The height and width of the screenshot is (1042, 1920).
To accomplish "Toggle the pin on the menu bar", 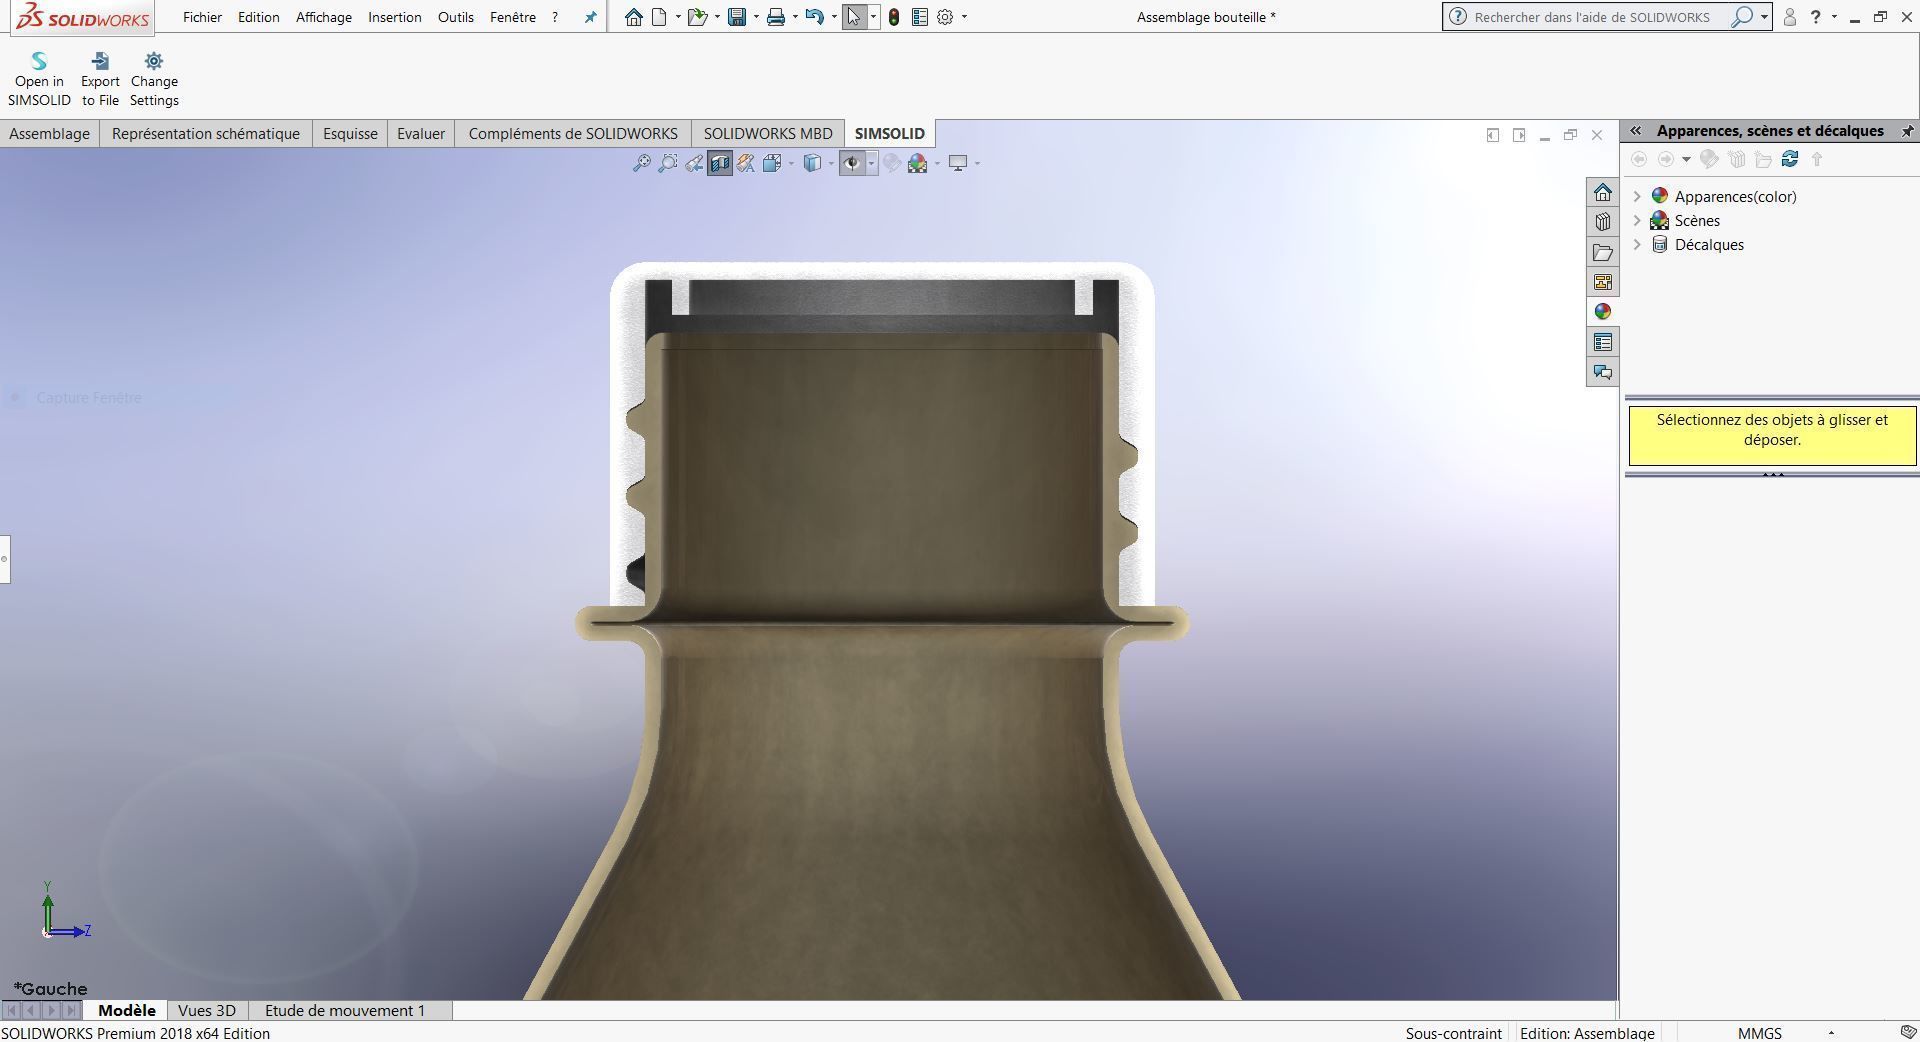I will click(x=590, y=17).
